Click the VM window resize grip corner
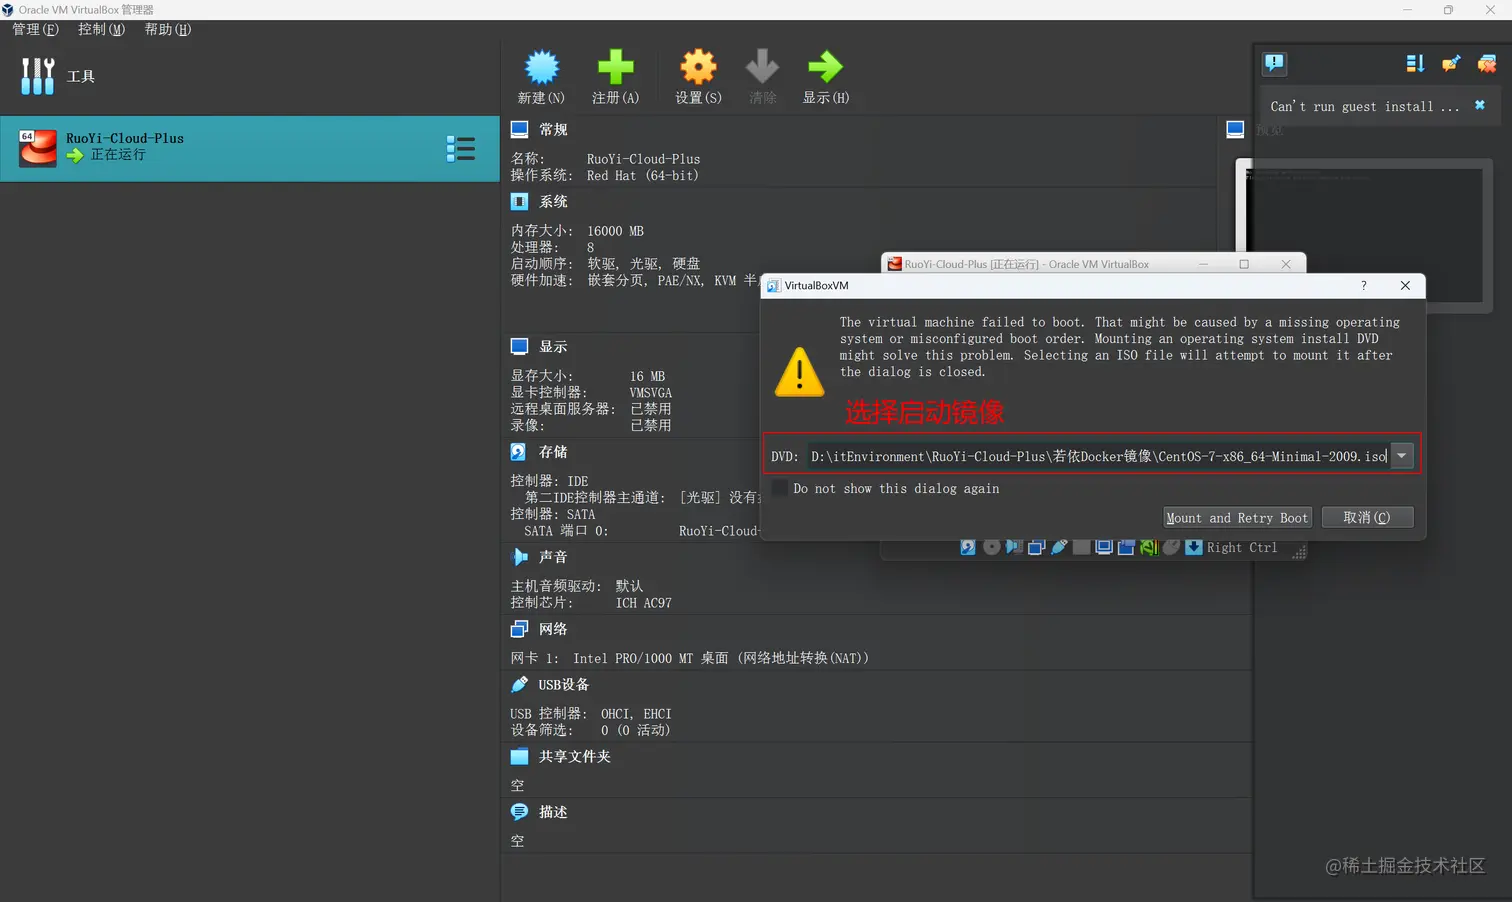 click(x=1299, y=551)
